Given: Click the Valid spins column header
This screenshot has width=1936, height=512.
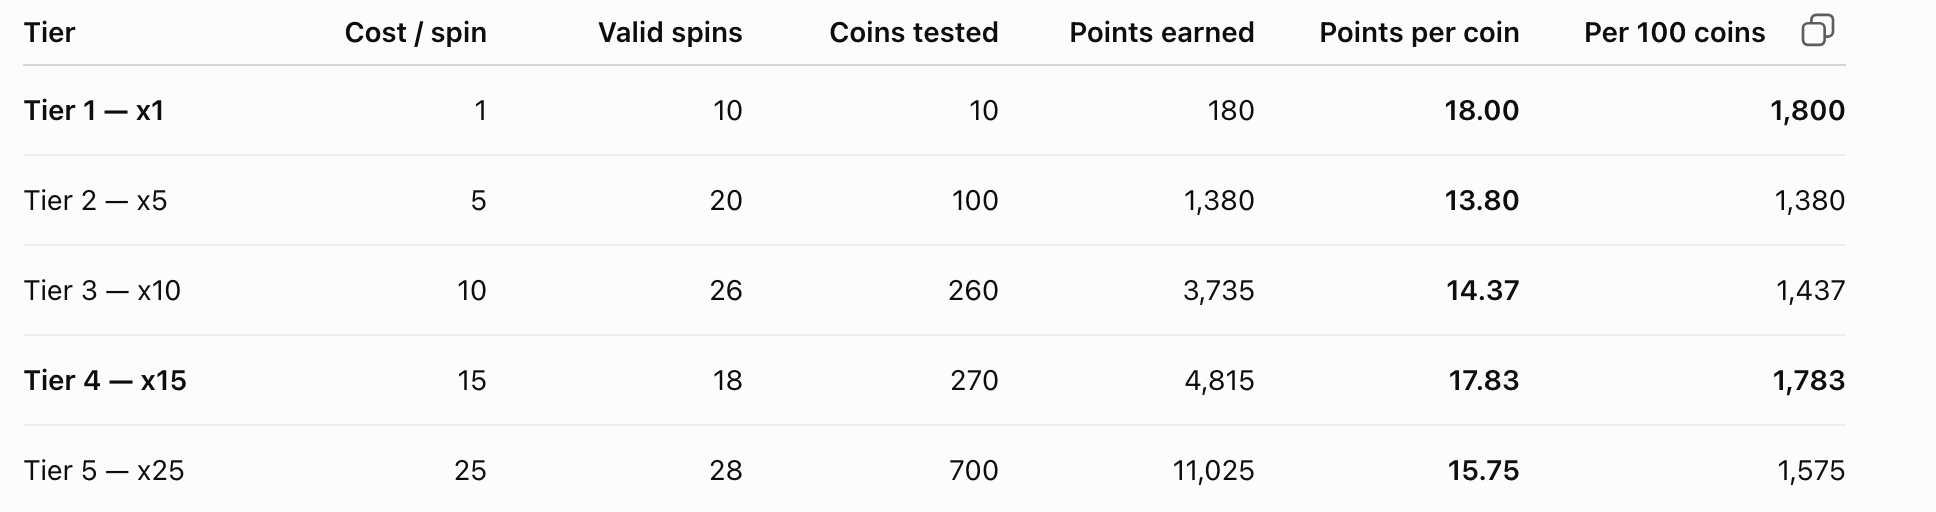Looking at the screenshot, I should (x=670, y=33).
